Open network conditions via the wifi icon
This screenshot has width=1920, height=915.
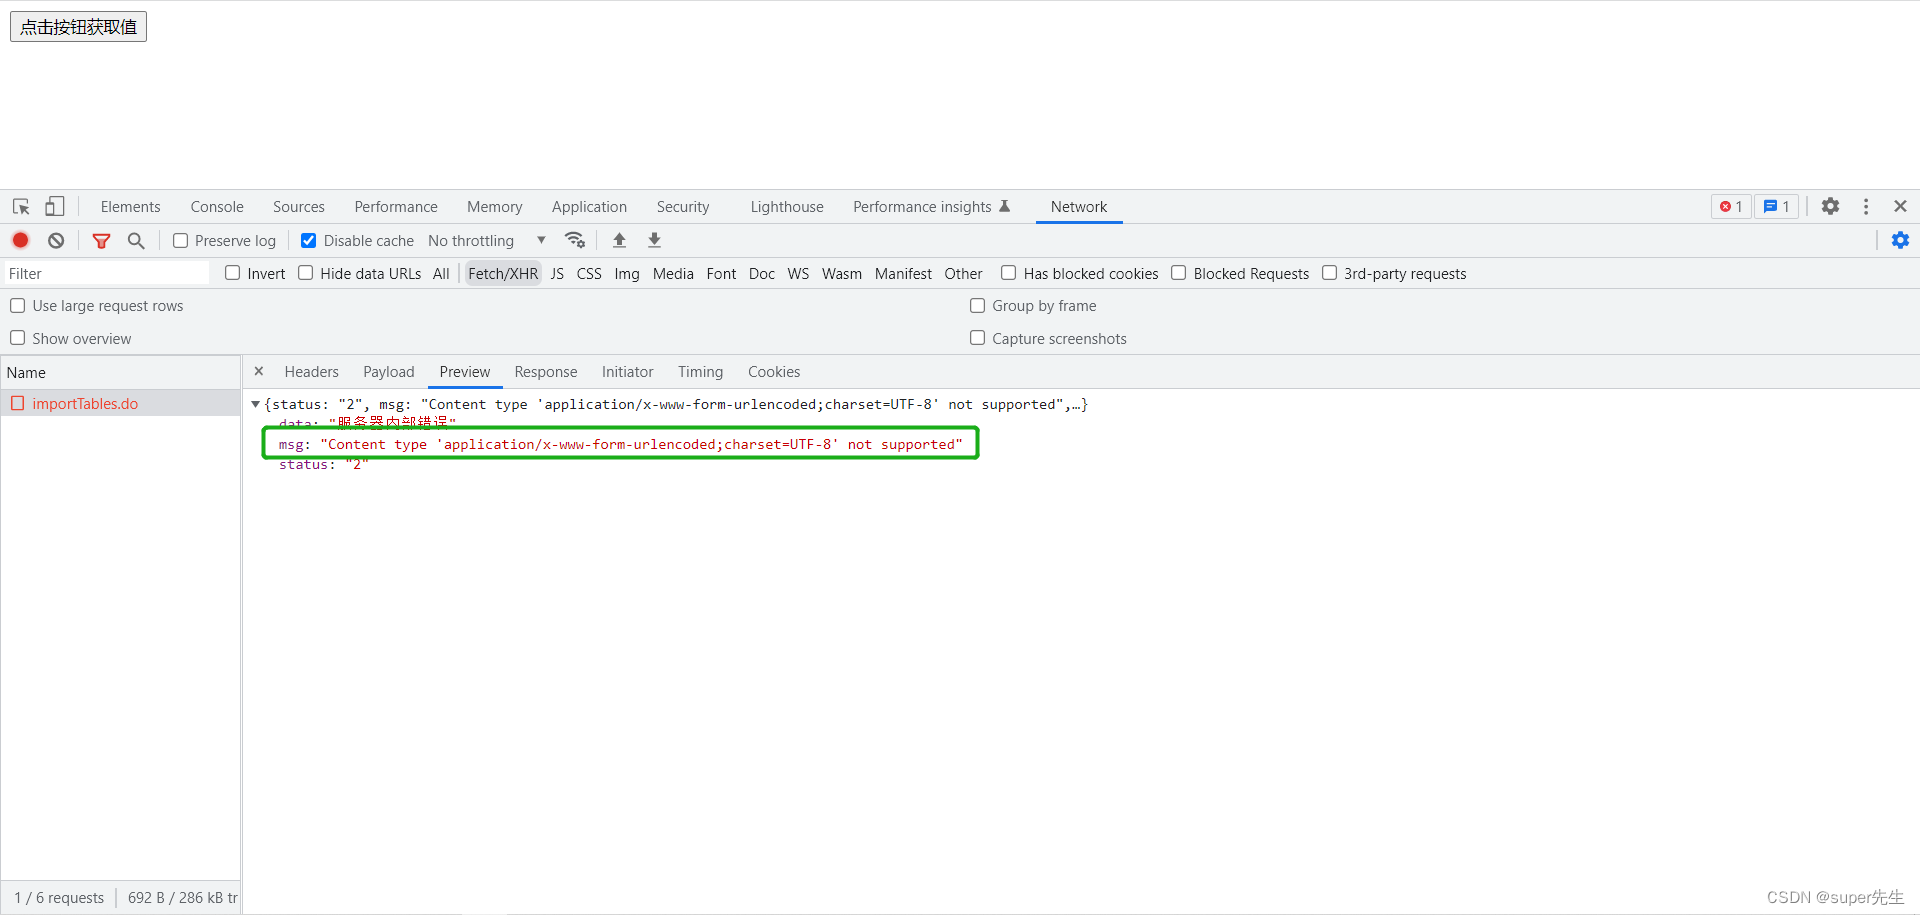pyautogui.click(x=575, y=240)
